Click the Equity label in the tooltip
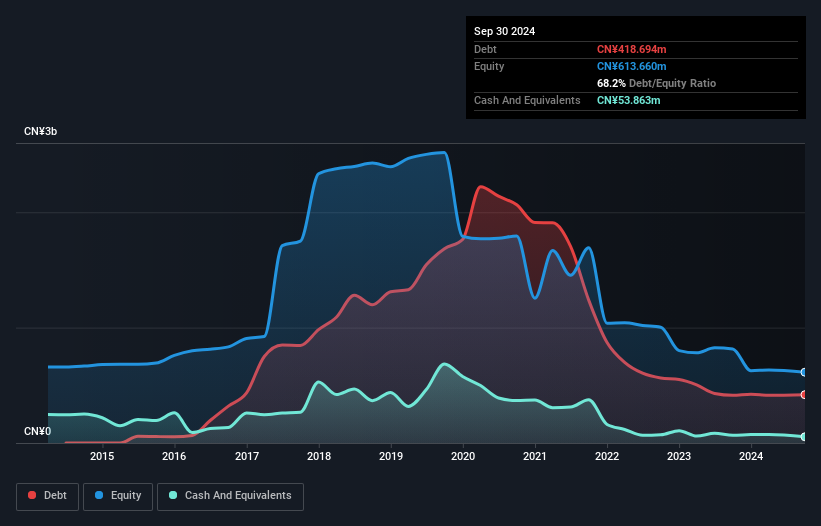 489,66
